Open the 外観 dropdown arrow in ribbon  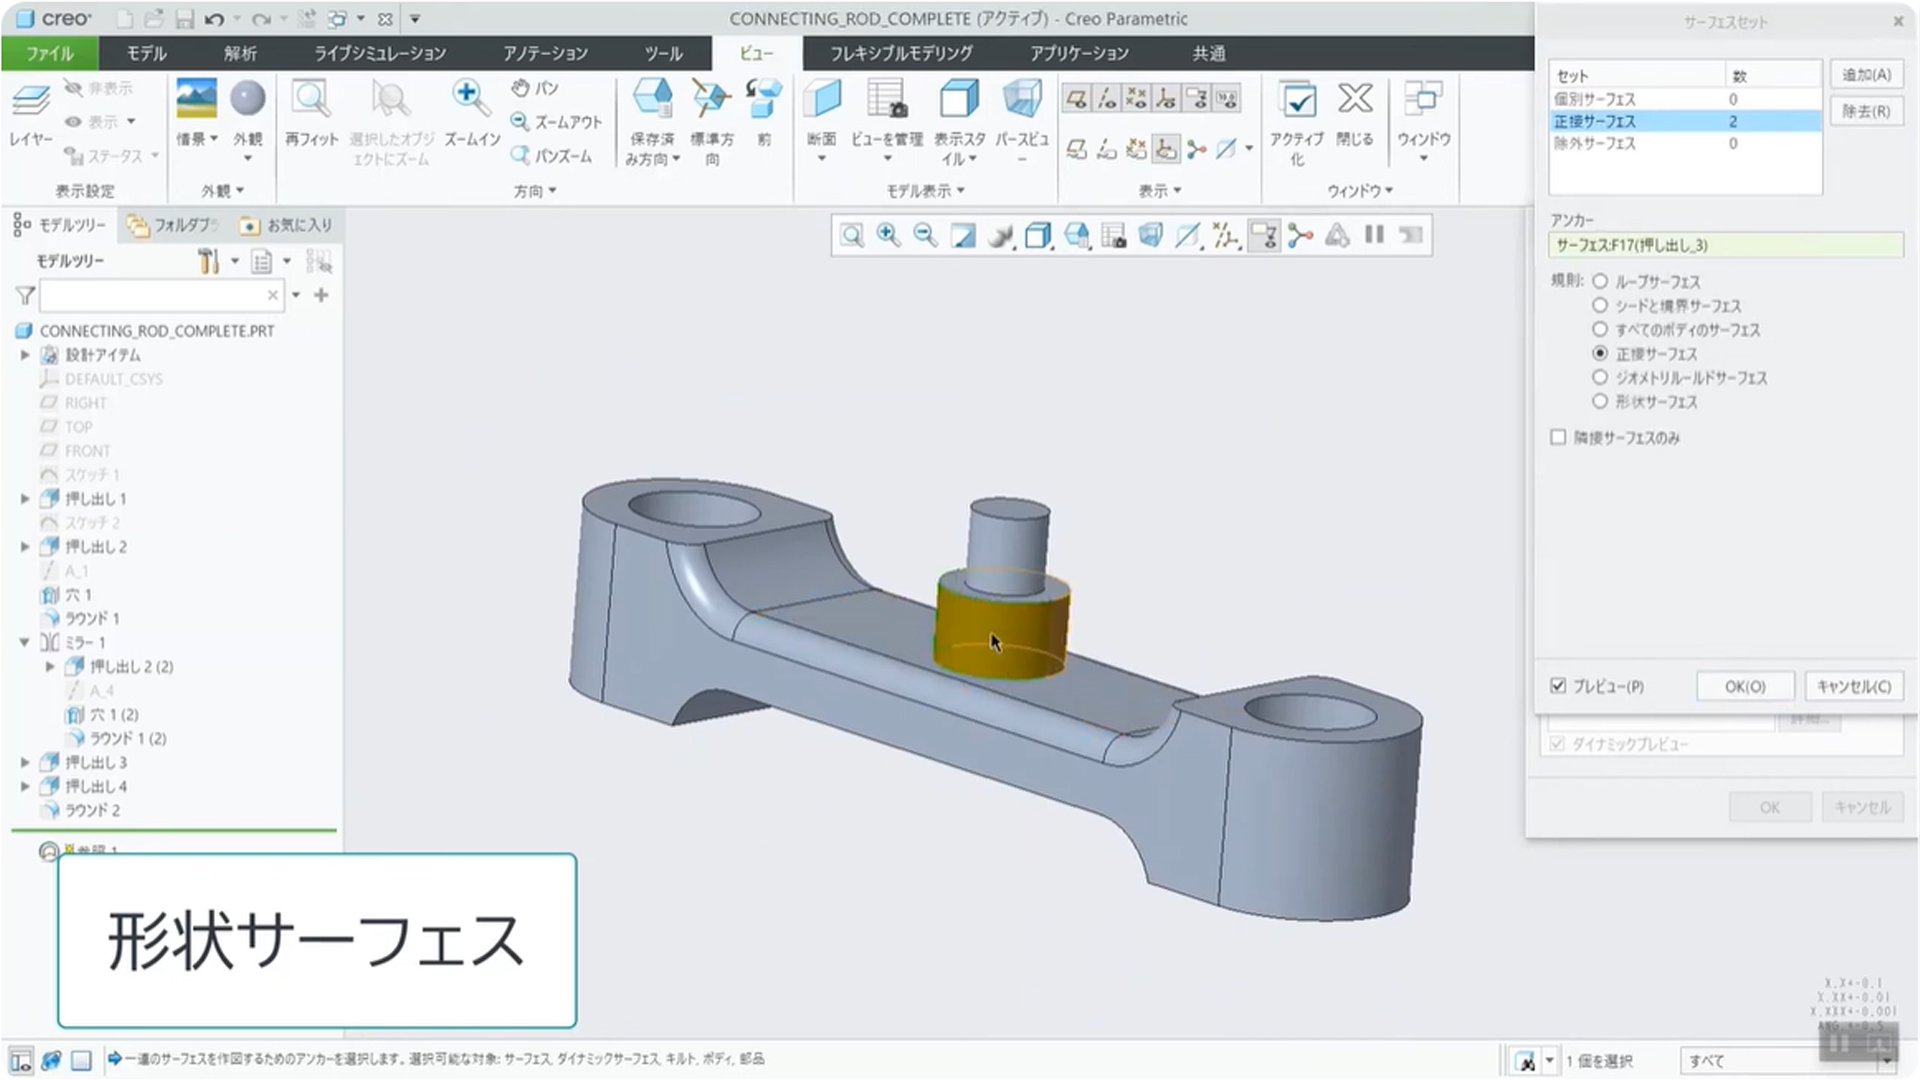(247, 158)
